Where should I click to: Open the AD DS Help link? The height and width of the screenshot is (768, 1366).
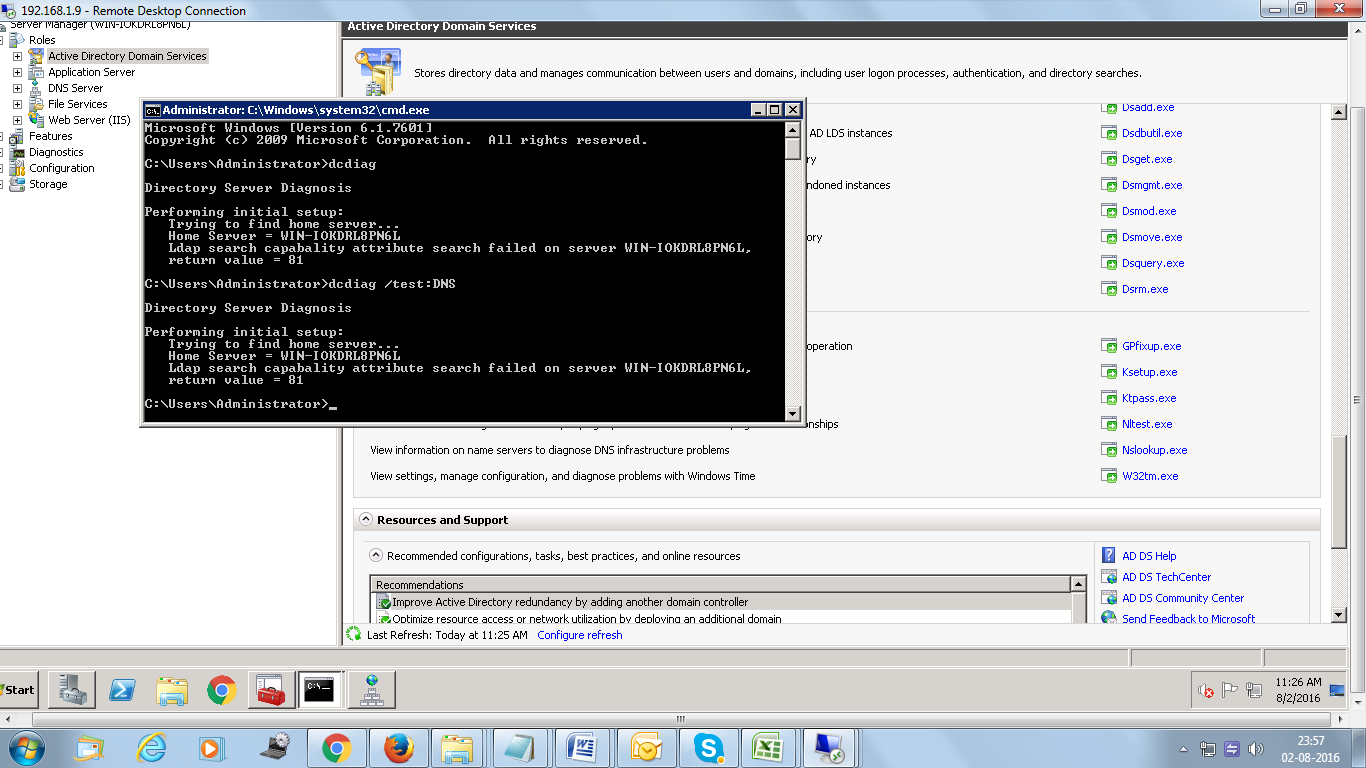click(x=1149, y=556)
